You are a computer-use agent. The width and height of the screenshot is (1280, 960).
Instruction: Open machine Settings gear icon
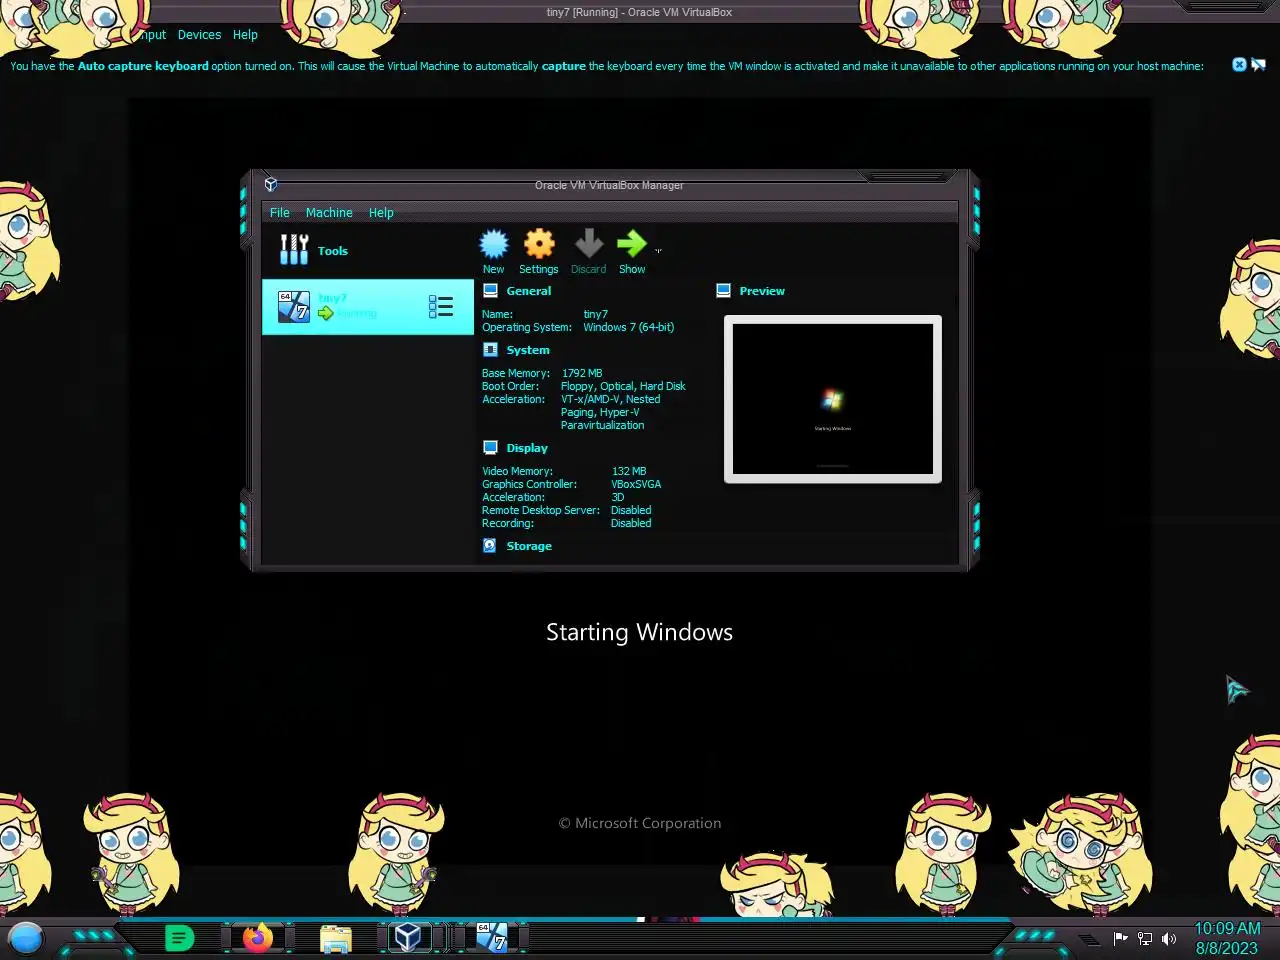pos(539,244)
